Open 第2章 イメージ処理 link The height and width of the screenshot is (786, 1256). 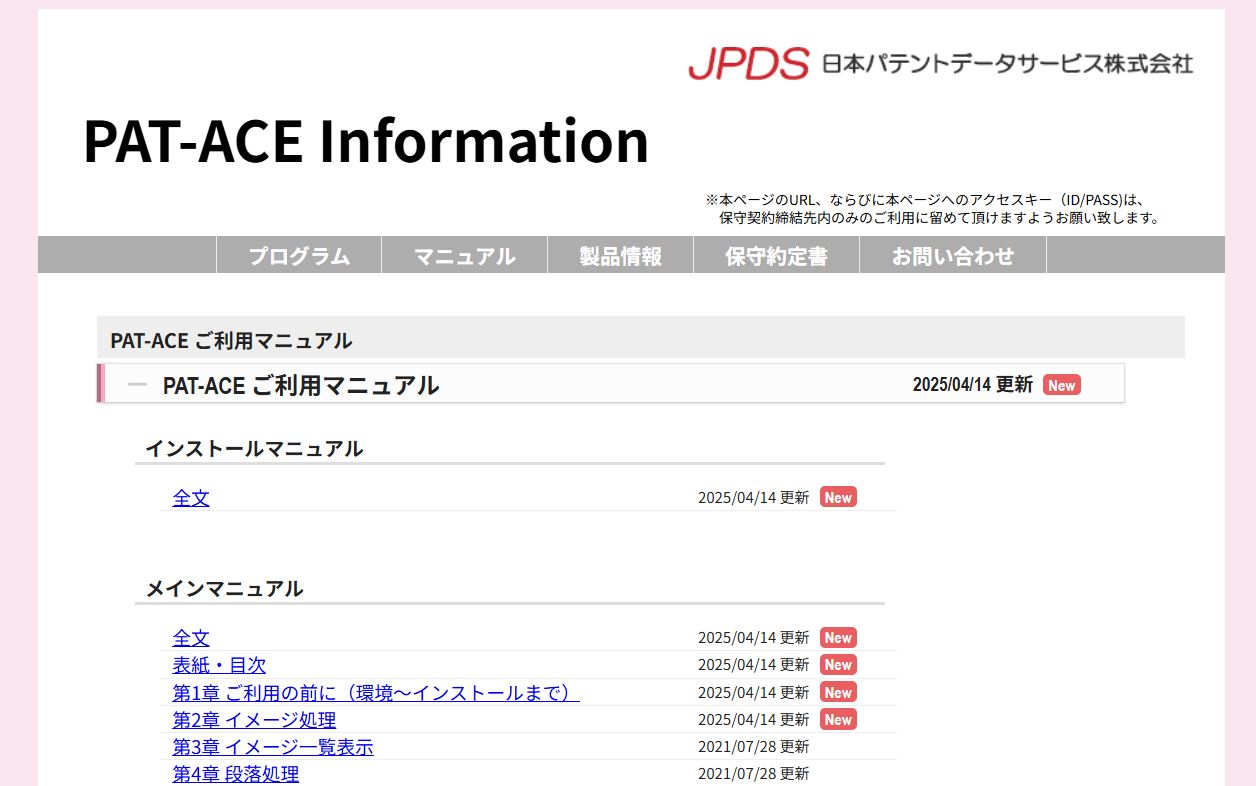point(254,719)
